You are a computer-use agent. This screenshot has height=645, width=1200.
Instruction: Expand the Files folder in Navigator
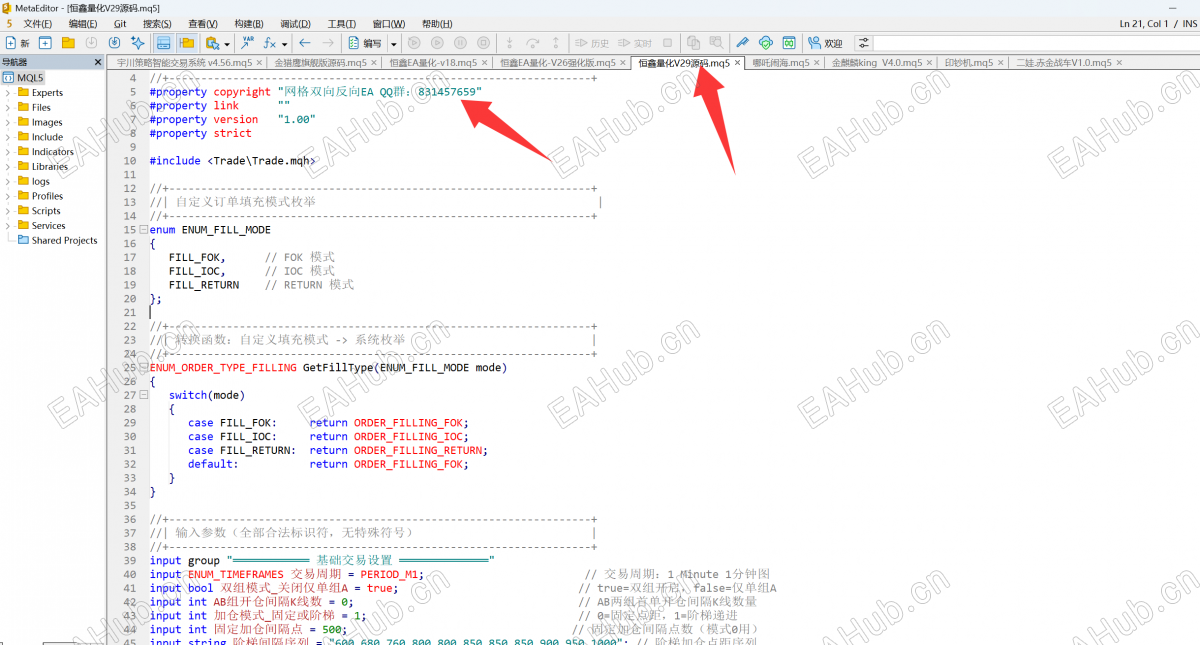pos(8,107)
